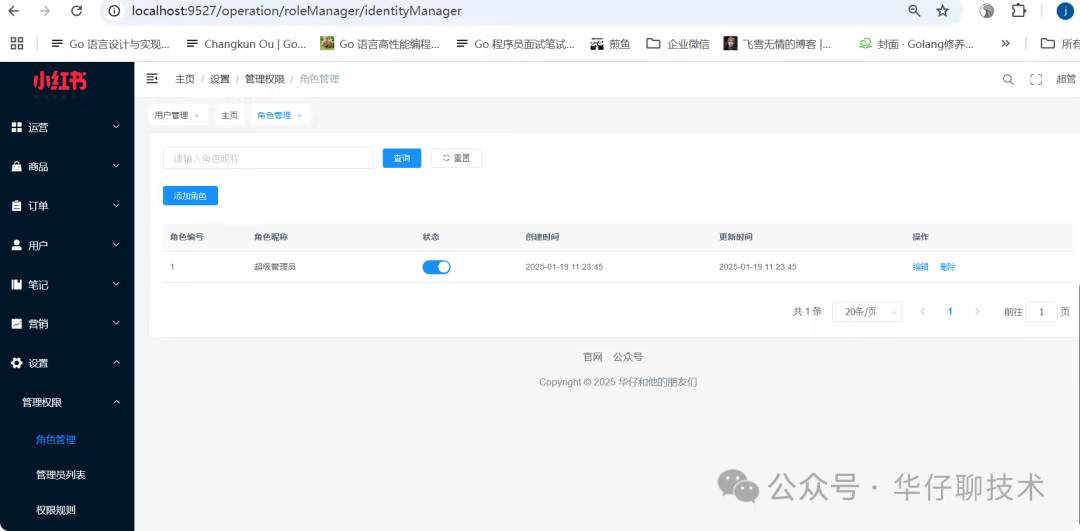This screenshot has height=531, width=1080.
Task: Click 管理权限 in the breadcrumb
Action: (264, 79)
